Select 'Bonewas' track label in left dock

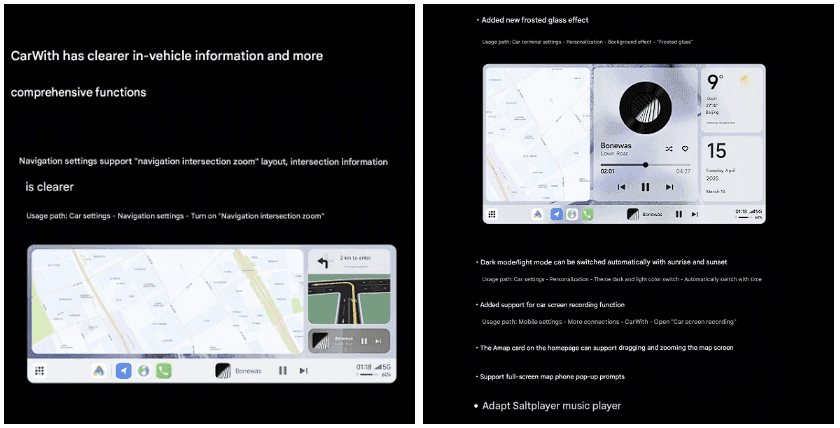click(x=248, y=371)
